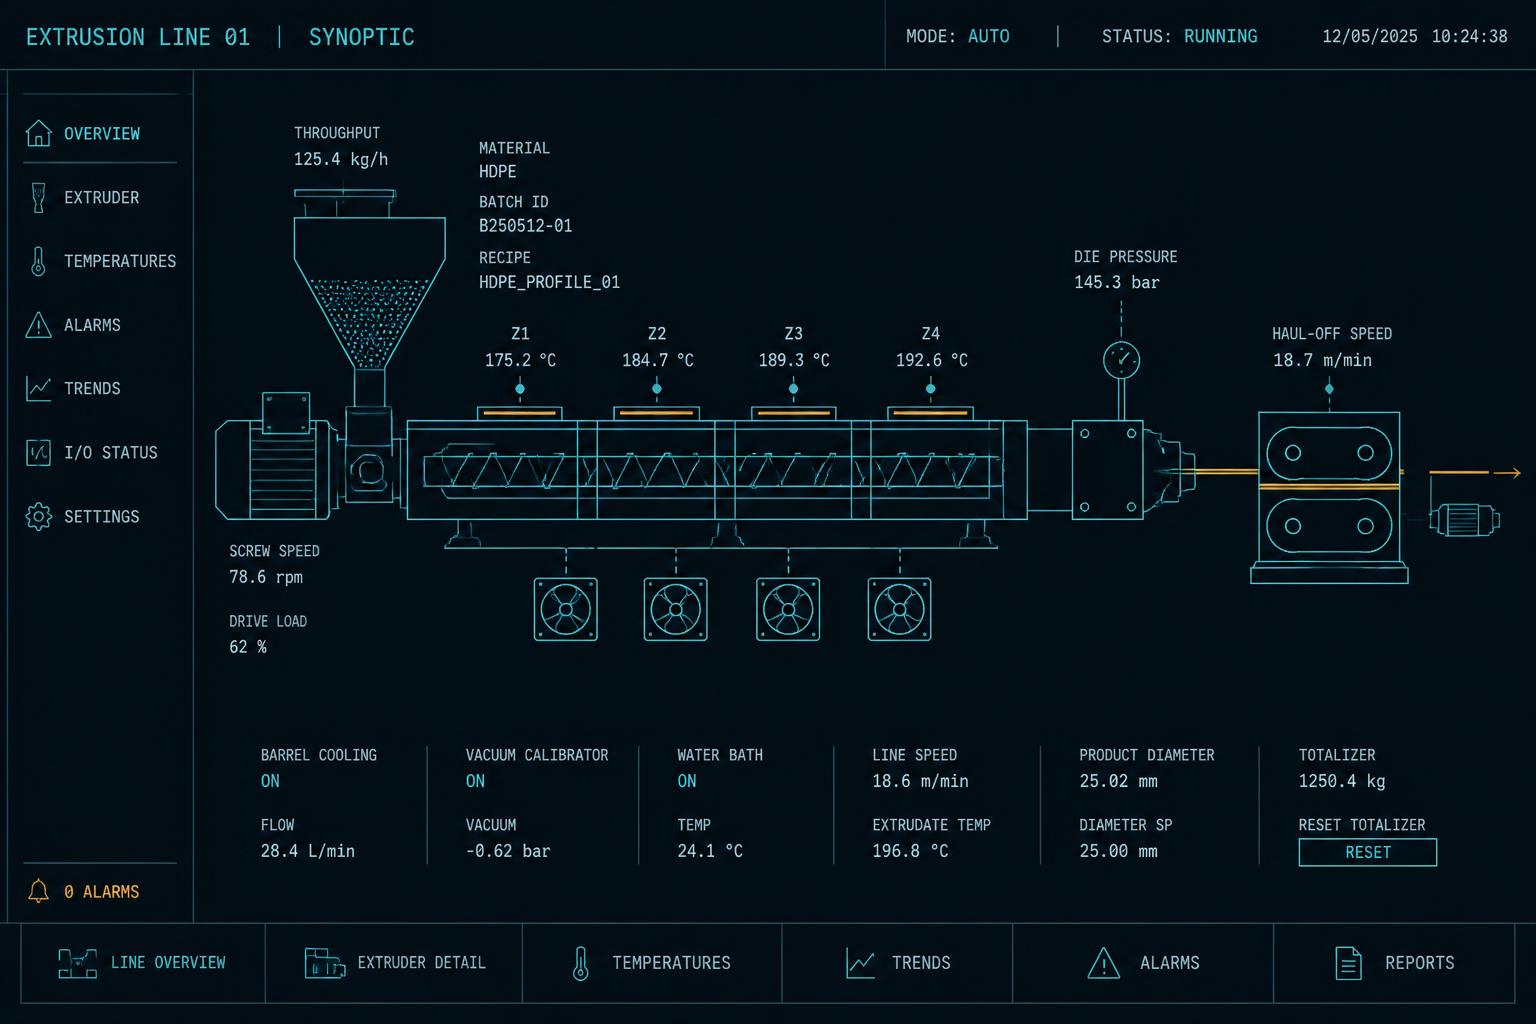Click the fourth barrel cooling fan under Z4
Viewport: 1536px width, 1024px height.
pos(899,609)
